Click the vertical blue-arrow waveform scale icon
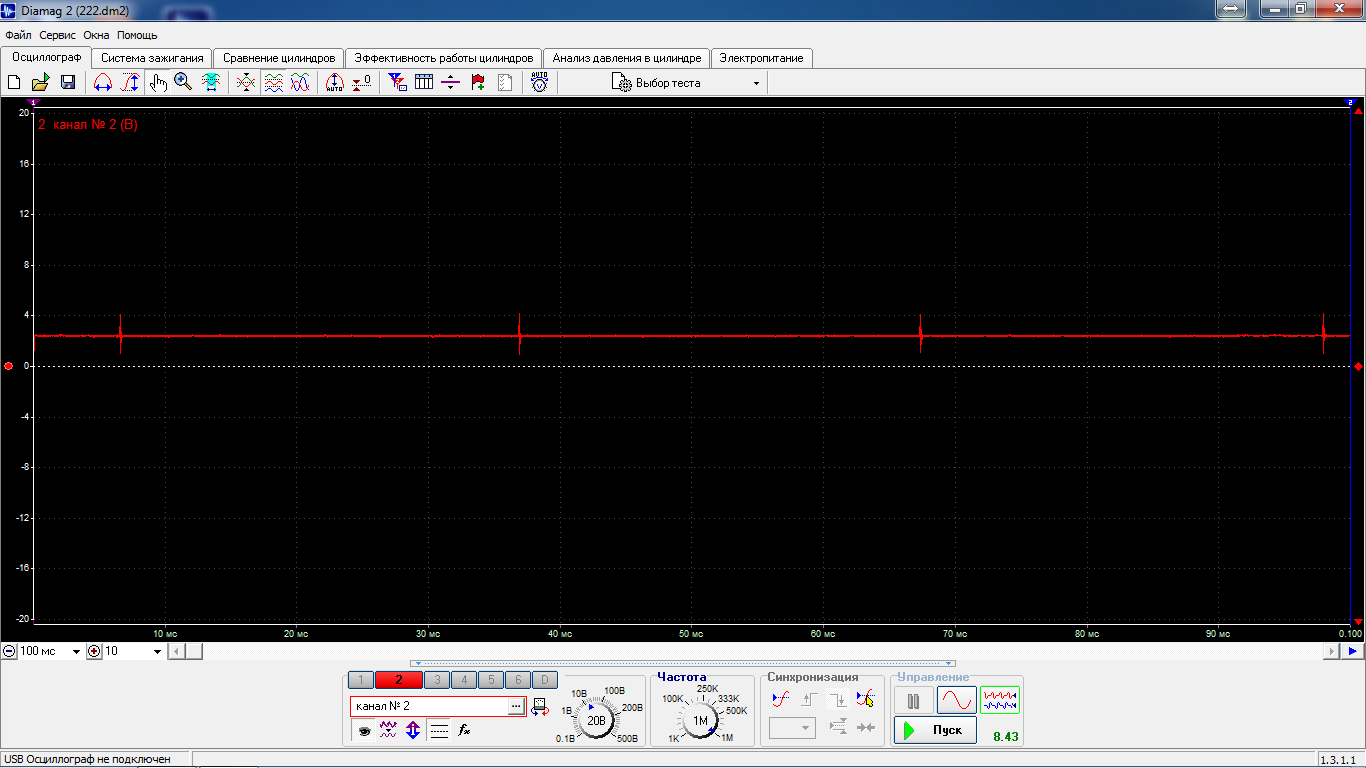This screenshot has width=1366, height=768. [130, 83]
